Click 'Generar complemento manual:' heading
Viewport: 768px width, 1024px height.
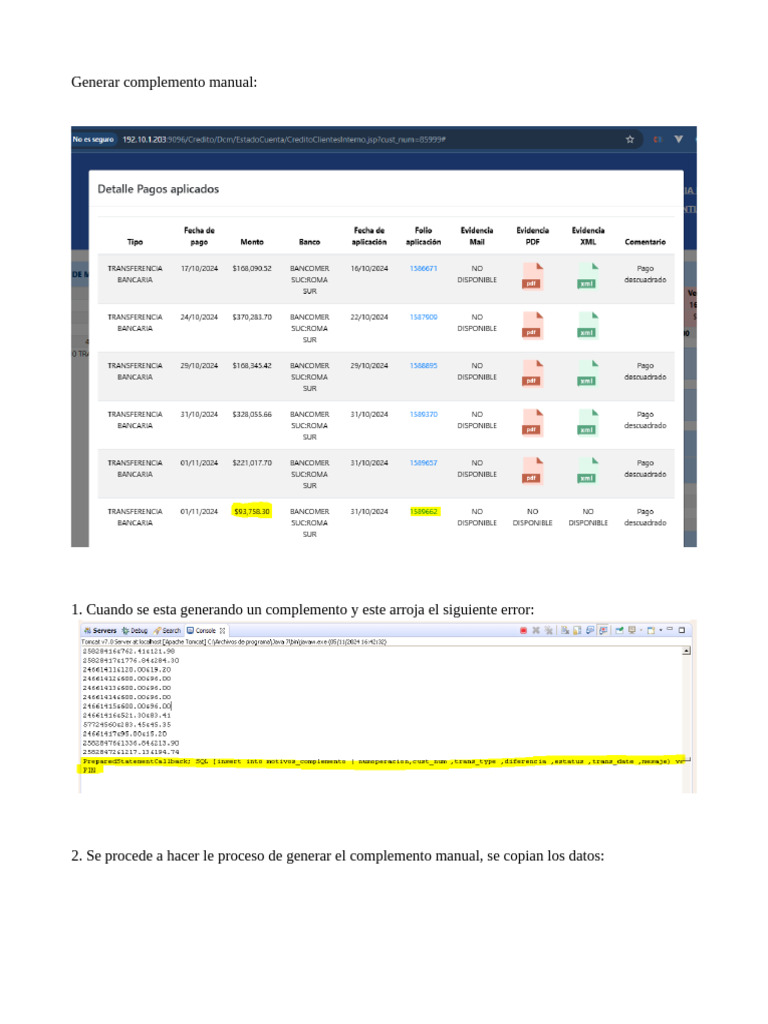[x=164, y=82]
